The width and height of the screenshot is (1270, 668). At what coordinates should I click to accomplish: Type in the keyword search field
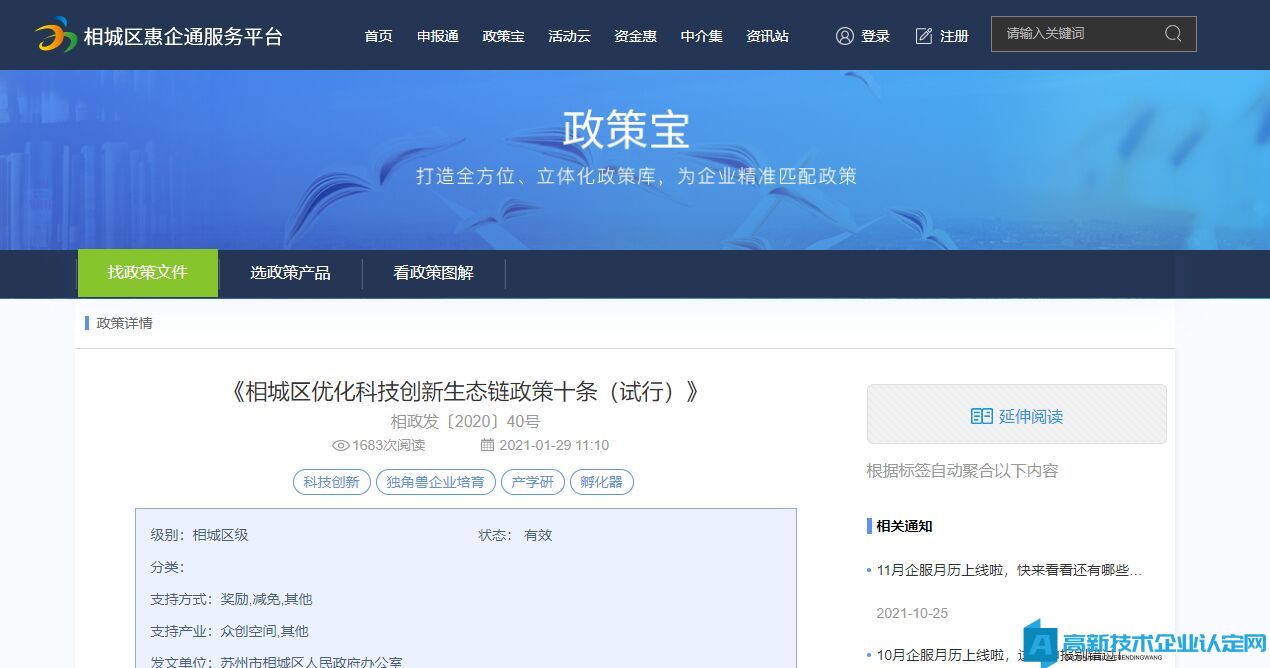pyautogui.click(x=1080, y=34)
